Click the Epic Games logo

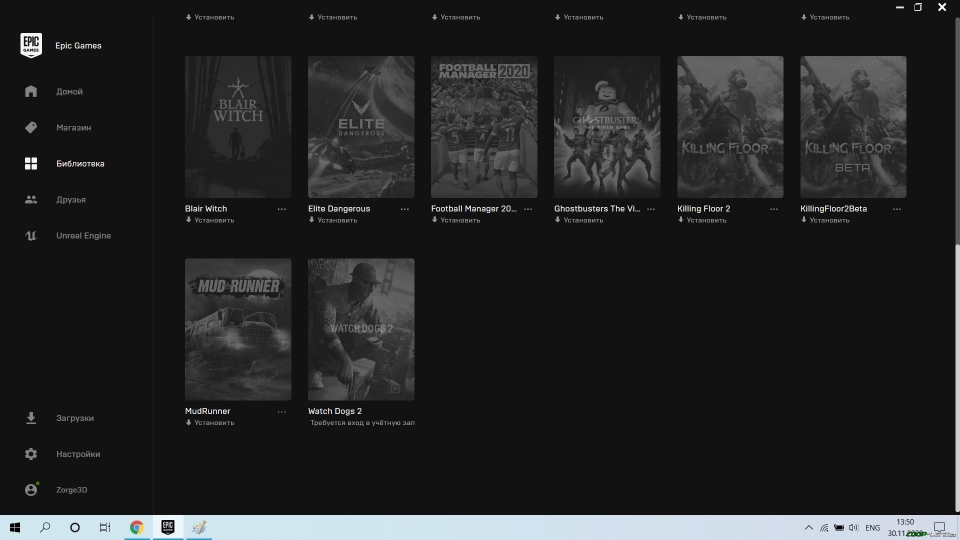(x=31, y=45)
